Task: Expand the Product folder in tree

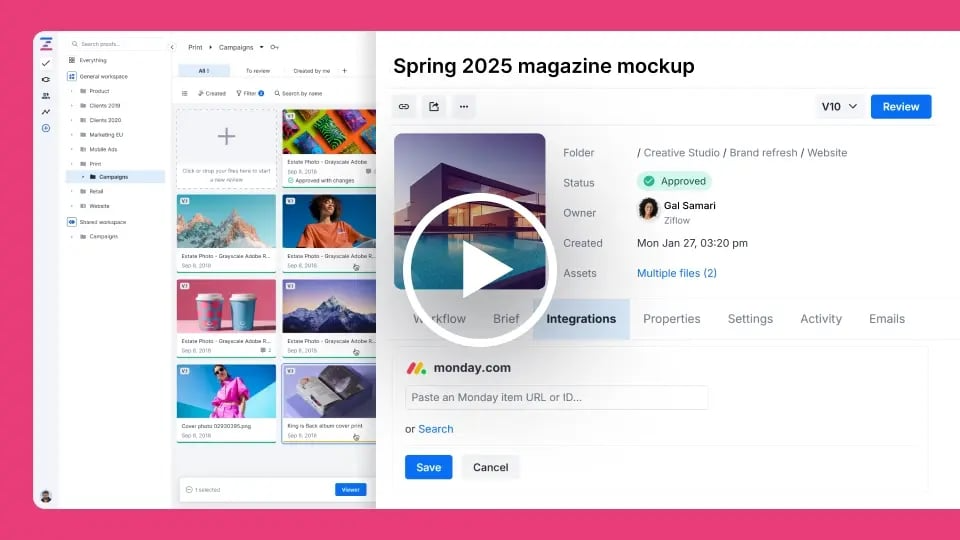Action: click(72, 91)
